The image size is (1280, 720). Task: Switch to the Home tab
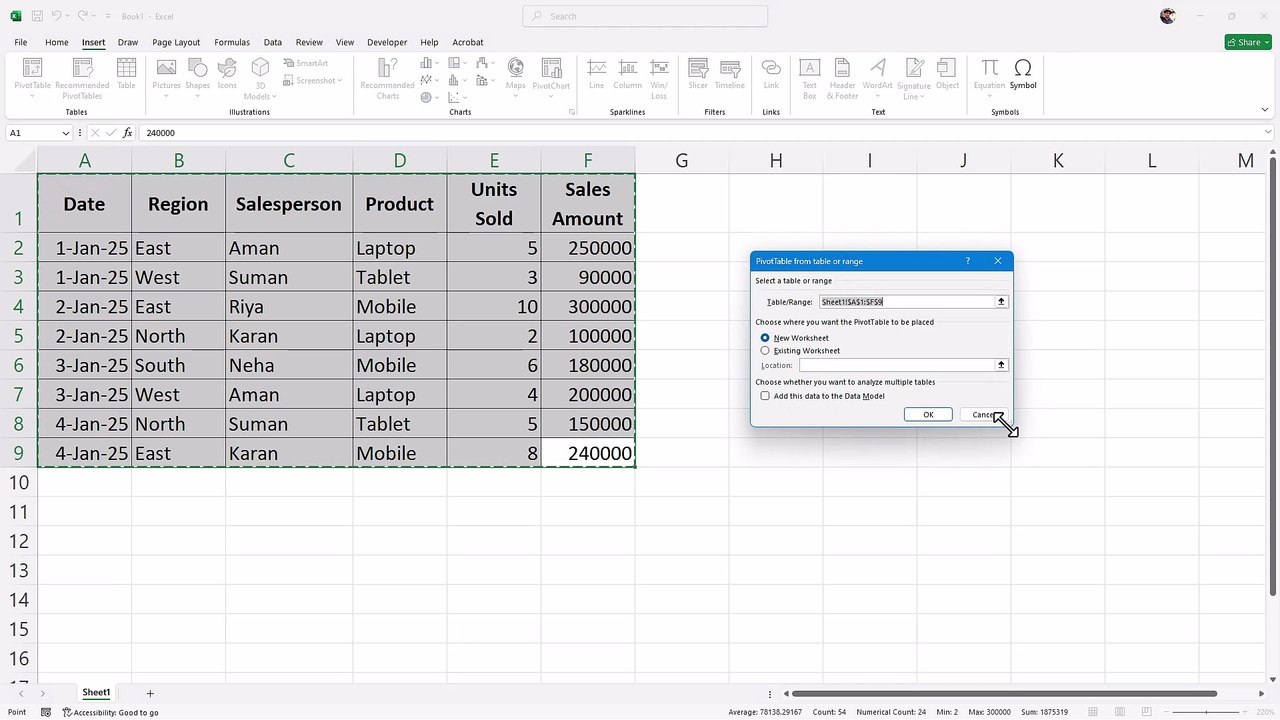pos(57,42)
